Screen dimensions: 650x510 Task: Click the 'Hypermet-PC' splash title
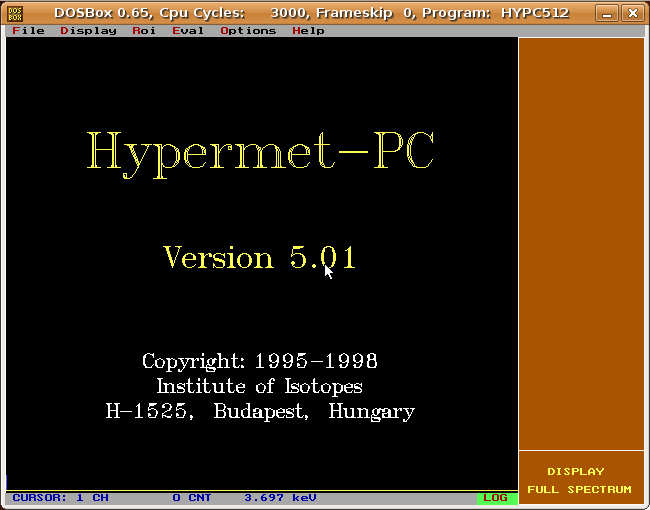pyautogui.click(x=260, y=154)
